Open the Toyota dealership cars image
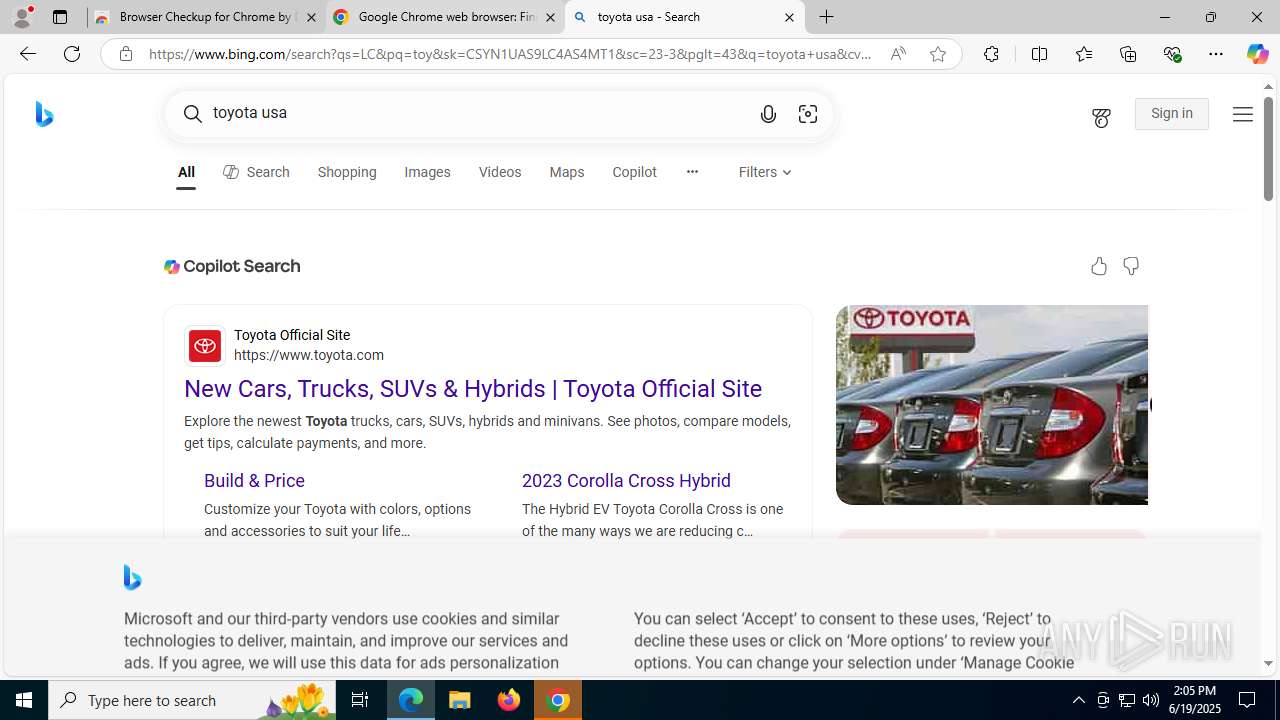This screenshot has width=1280, height=720. 992,405
